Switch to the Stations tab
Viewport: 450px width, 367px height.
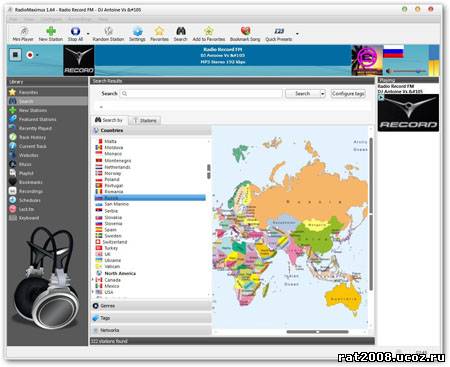pos(145,121)
